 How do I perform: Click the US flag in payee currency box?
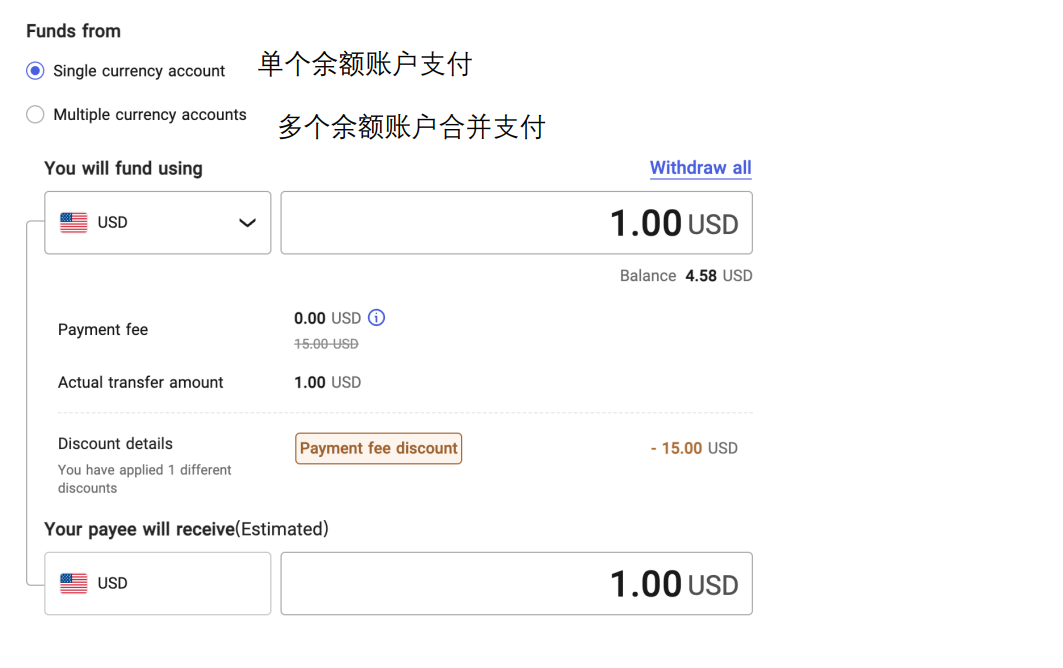coord(74,584)
